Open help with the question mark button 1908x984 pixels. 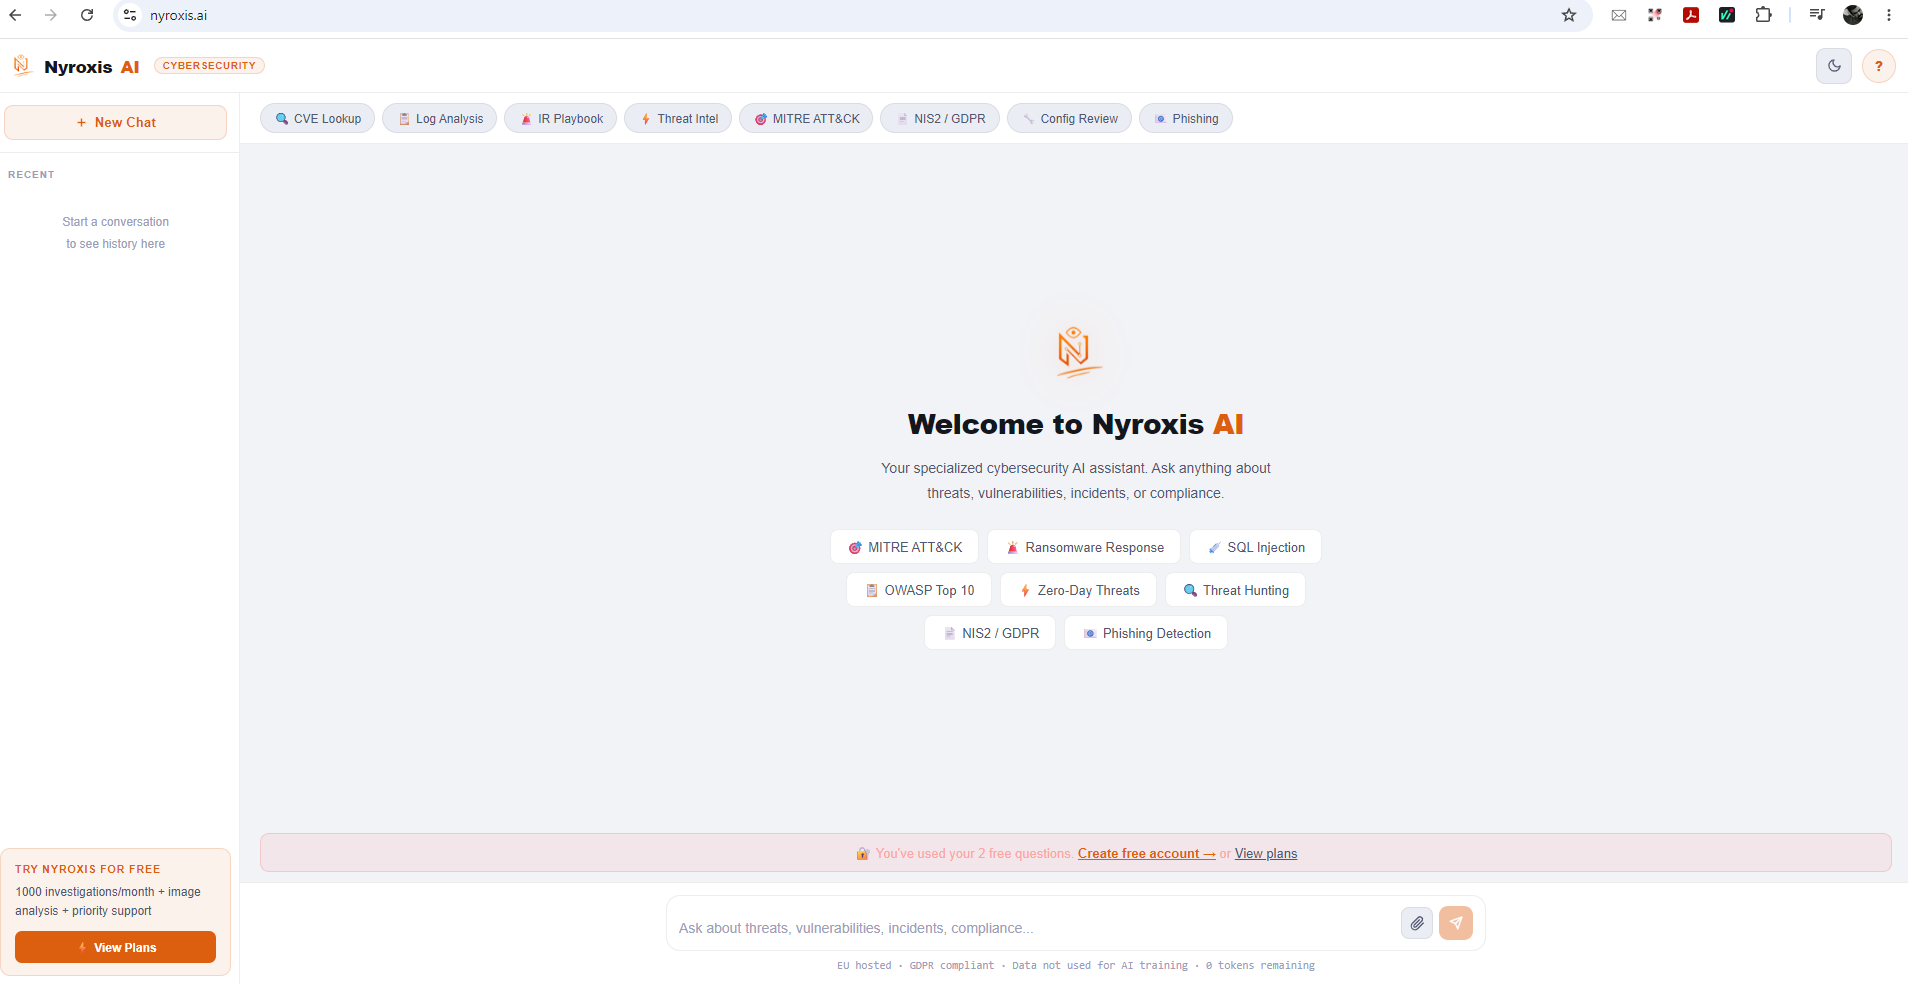[1879, 66]
